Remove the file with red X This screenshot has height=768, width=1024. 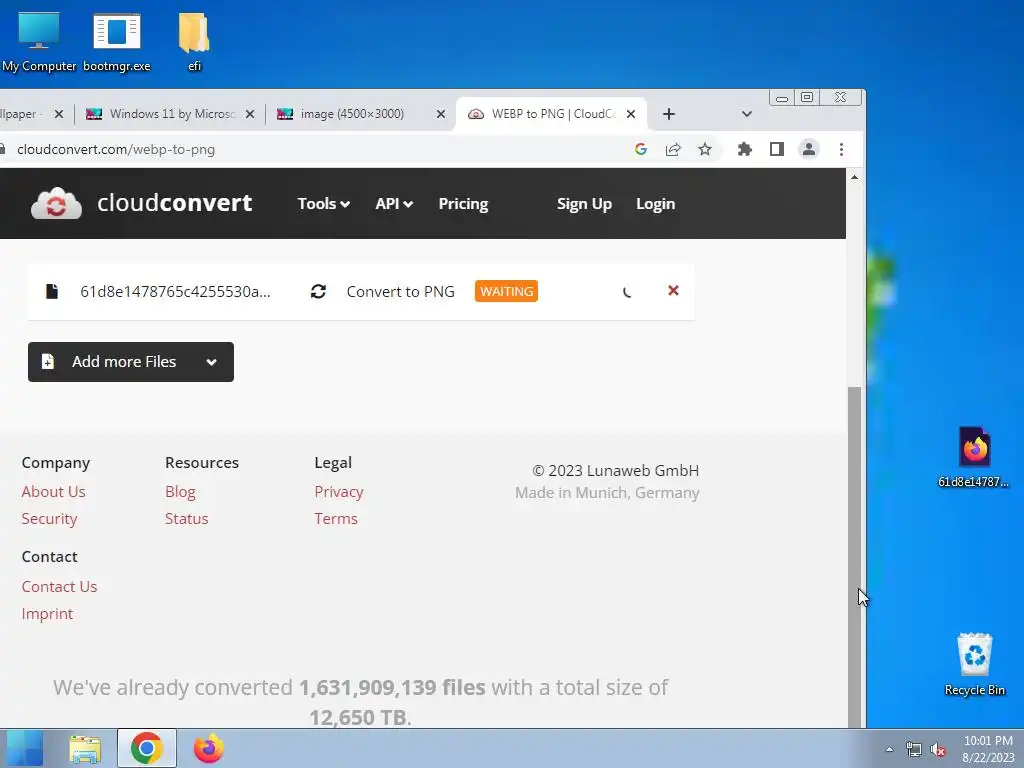click(673, 291)
